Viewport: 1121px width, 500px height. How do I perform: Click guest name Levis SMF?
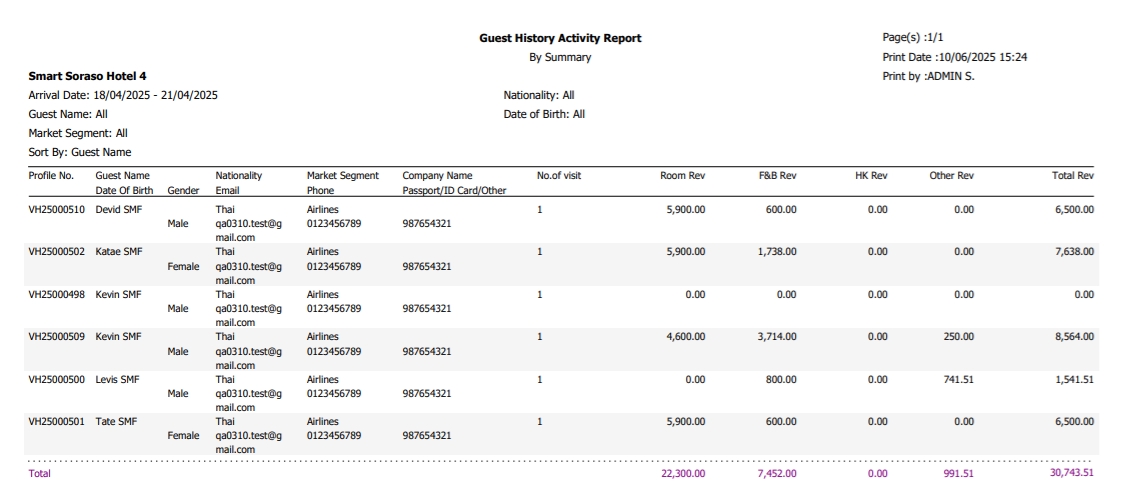[x=118, y=380]
